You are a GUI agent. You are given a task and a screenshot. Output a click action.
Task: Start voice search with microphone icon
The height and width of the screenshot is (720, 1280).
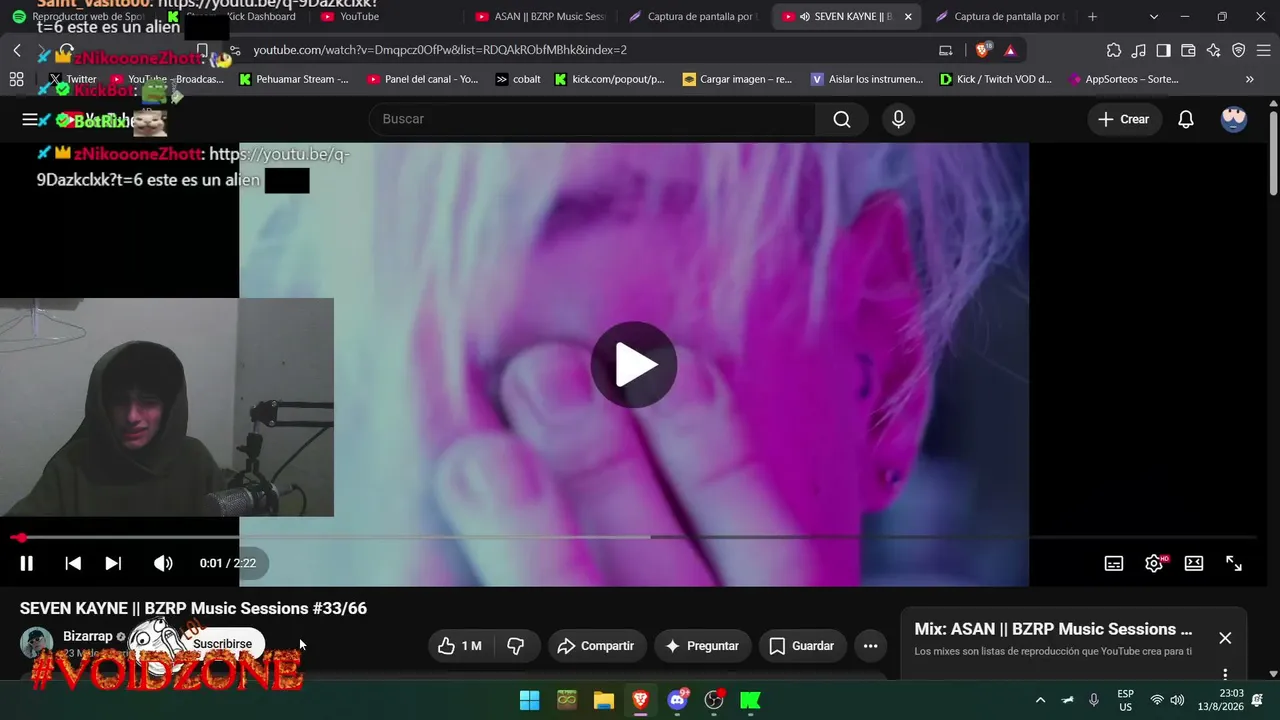[x=898, y=119]
